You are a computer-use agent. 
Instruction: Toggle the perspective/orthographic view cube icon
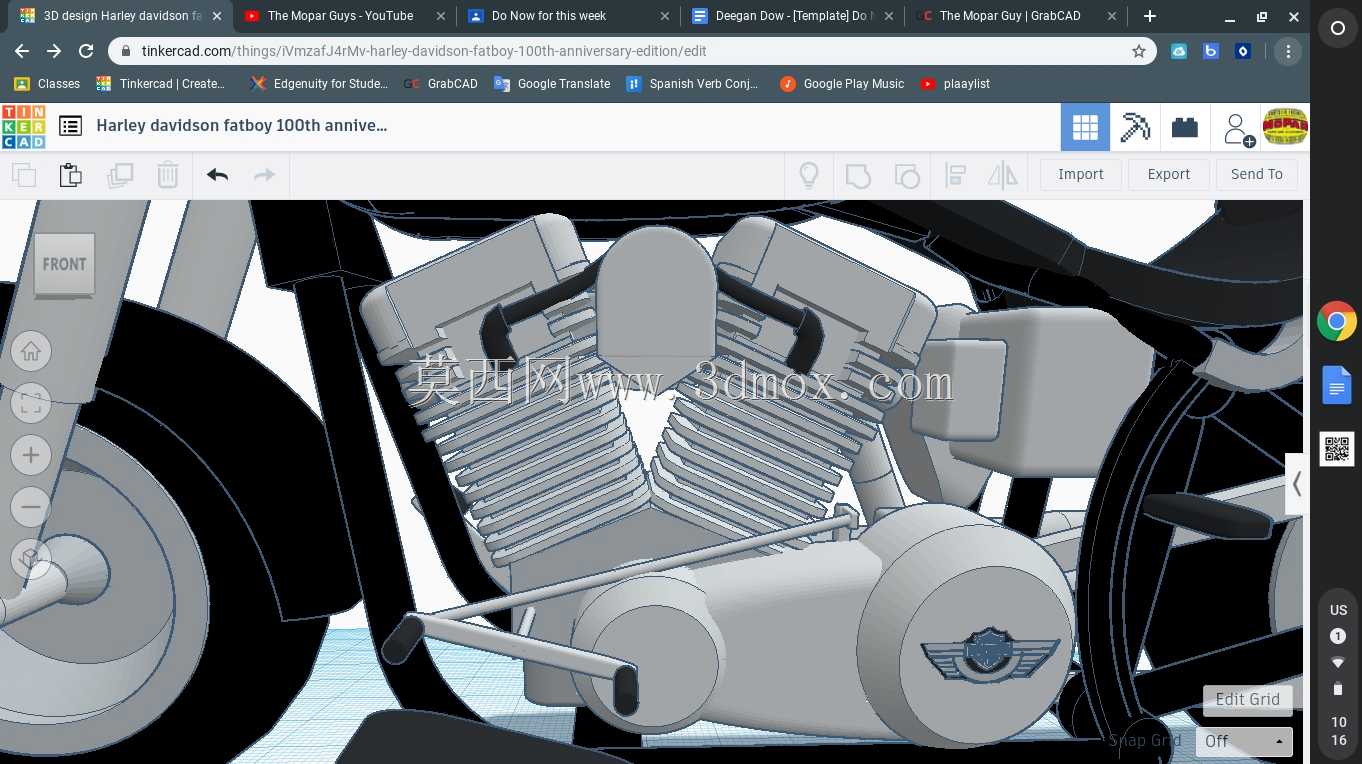(x=31, y=558)
